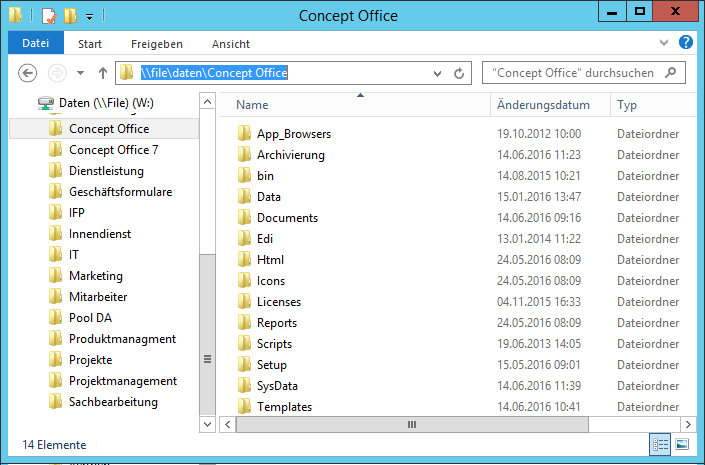Switch to Large icons view
The image size is (705, 465).
682,444
